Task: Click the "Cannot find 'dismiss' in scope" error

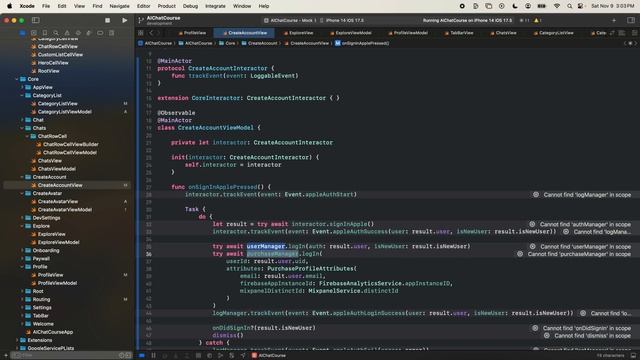Action: click(x=587, y=336)
